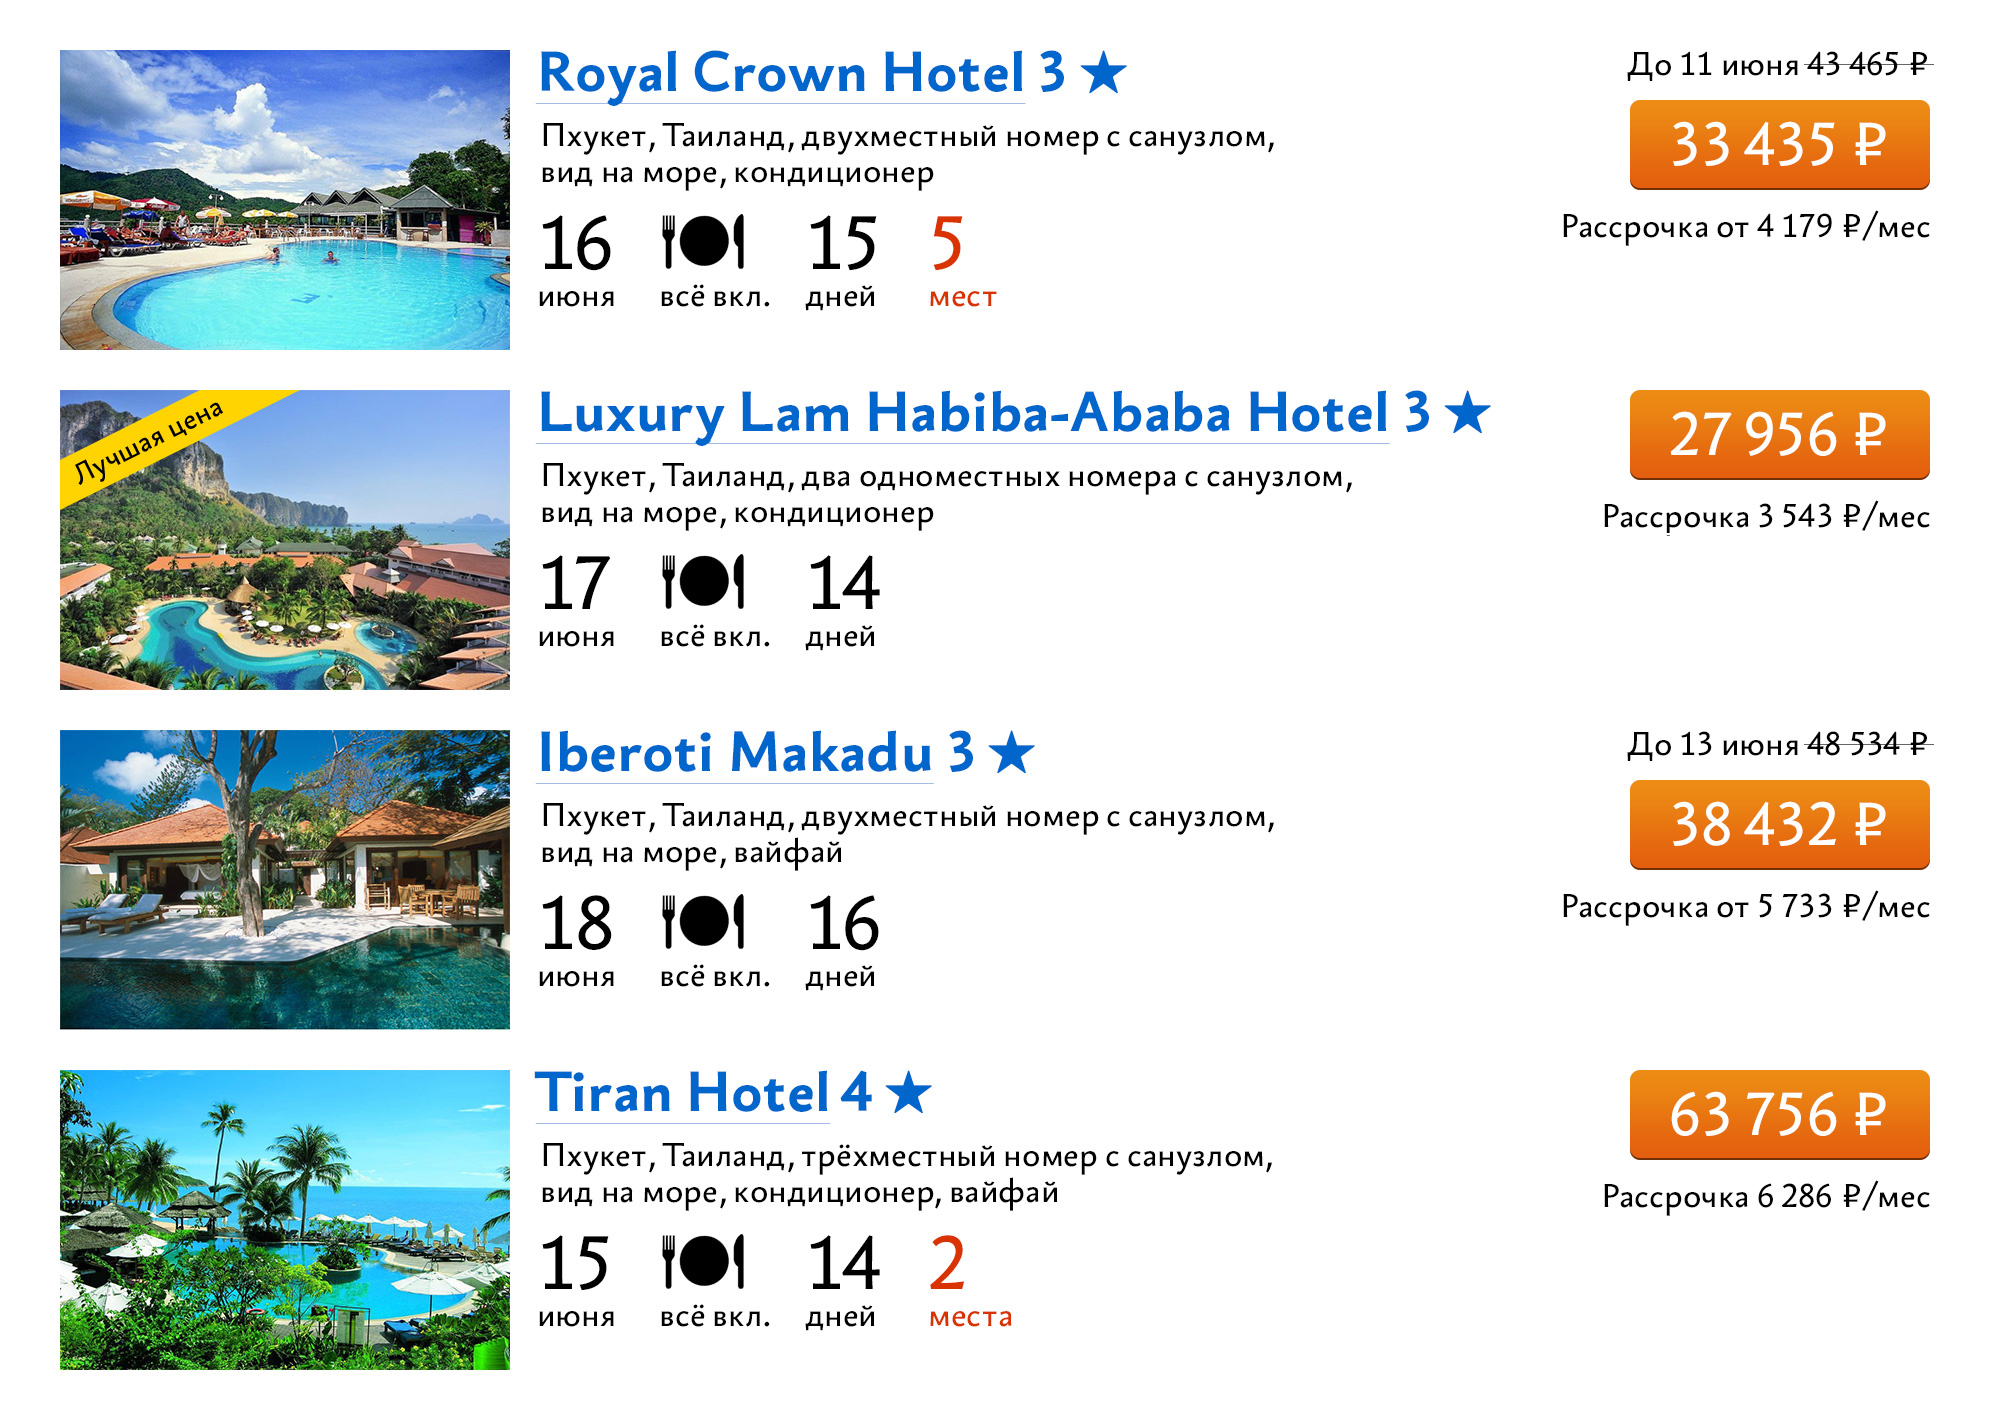Open the Royal Crown Hotel pool photo
The width and height of the screenshot is (2000, 1420).
tap(285, 200)
